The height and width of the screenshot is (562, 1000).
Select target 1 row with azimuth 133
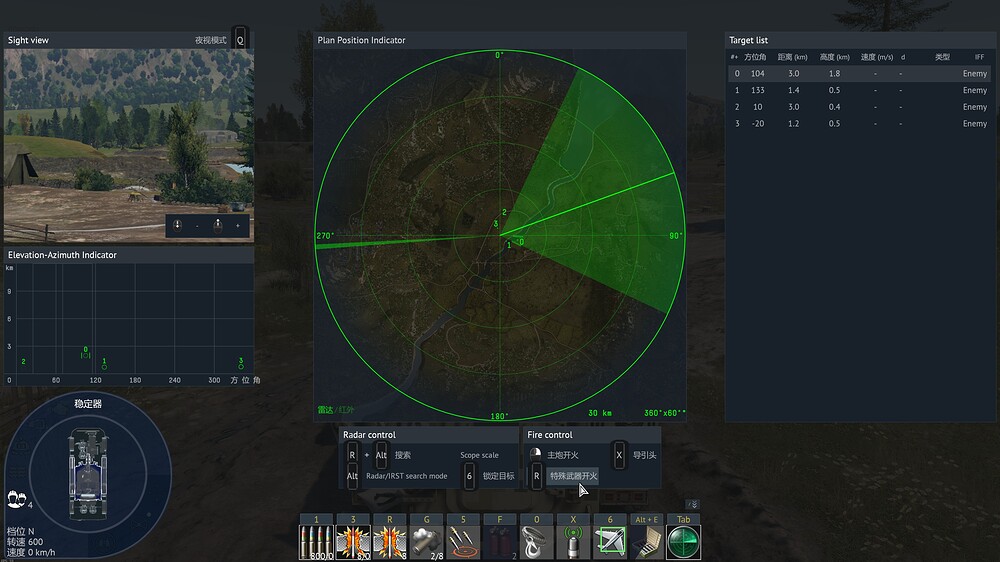pyautogui.click(x=860, y=90)
